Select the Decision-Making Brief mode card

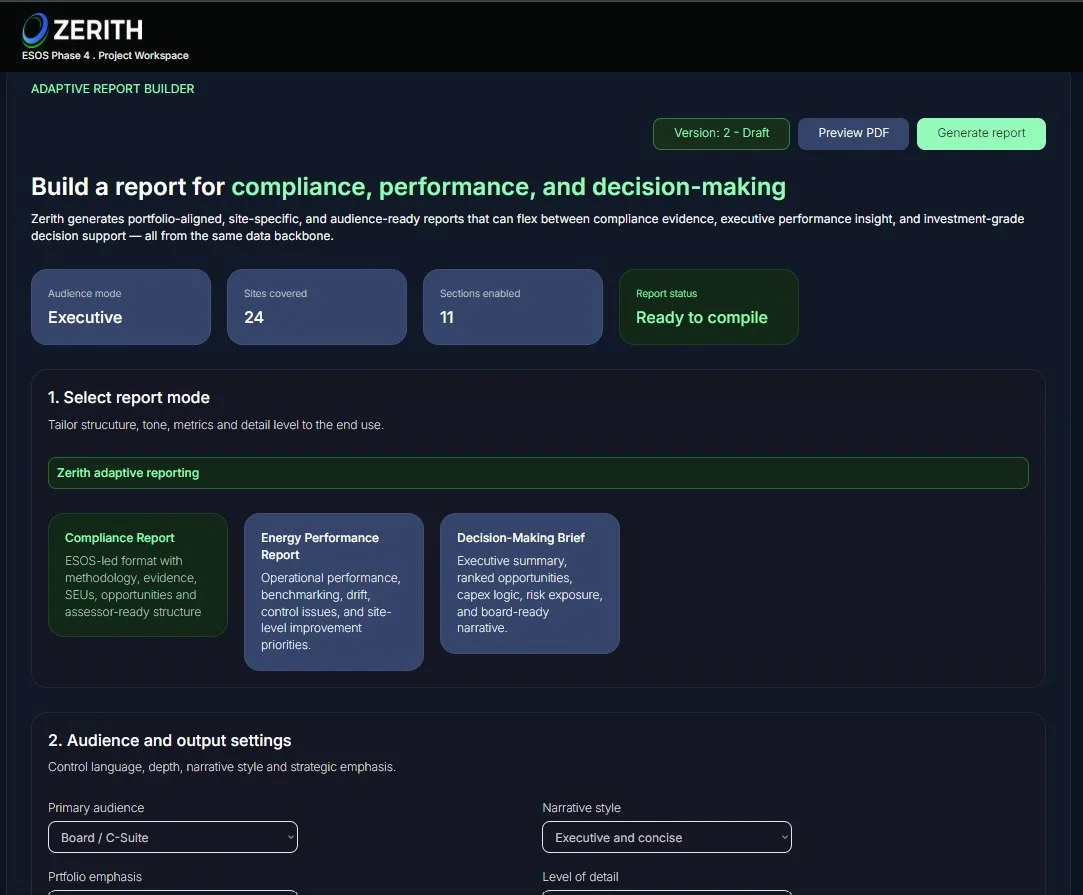(529, 583)
